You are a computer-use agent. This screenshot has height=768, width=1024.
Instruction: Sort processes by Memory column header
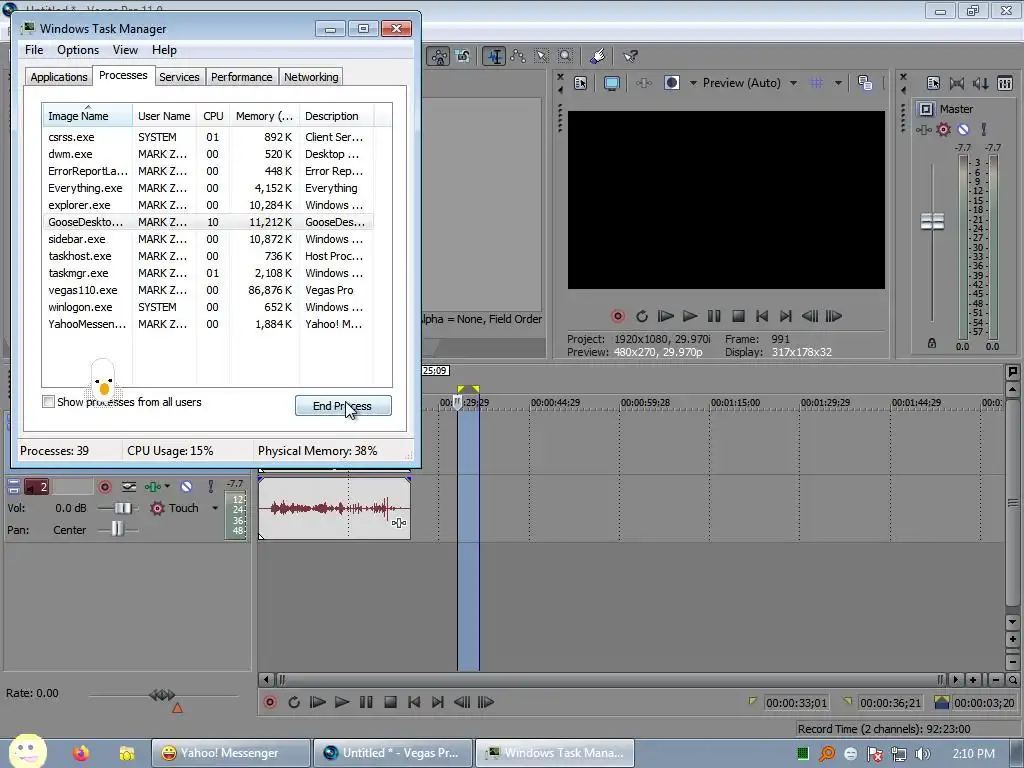(x=264, y=116)
